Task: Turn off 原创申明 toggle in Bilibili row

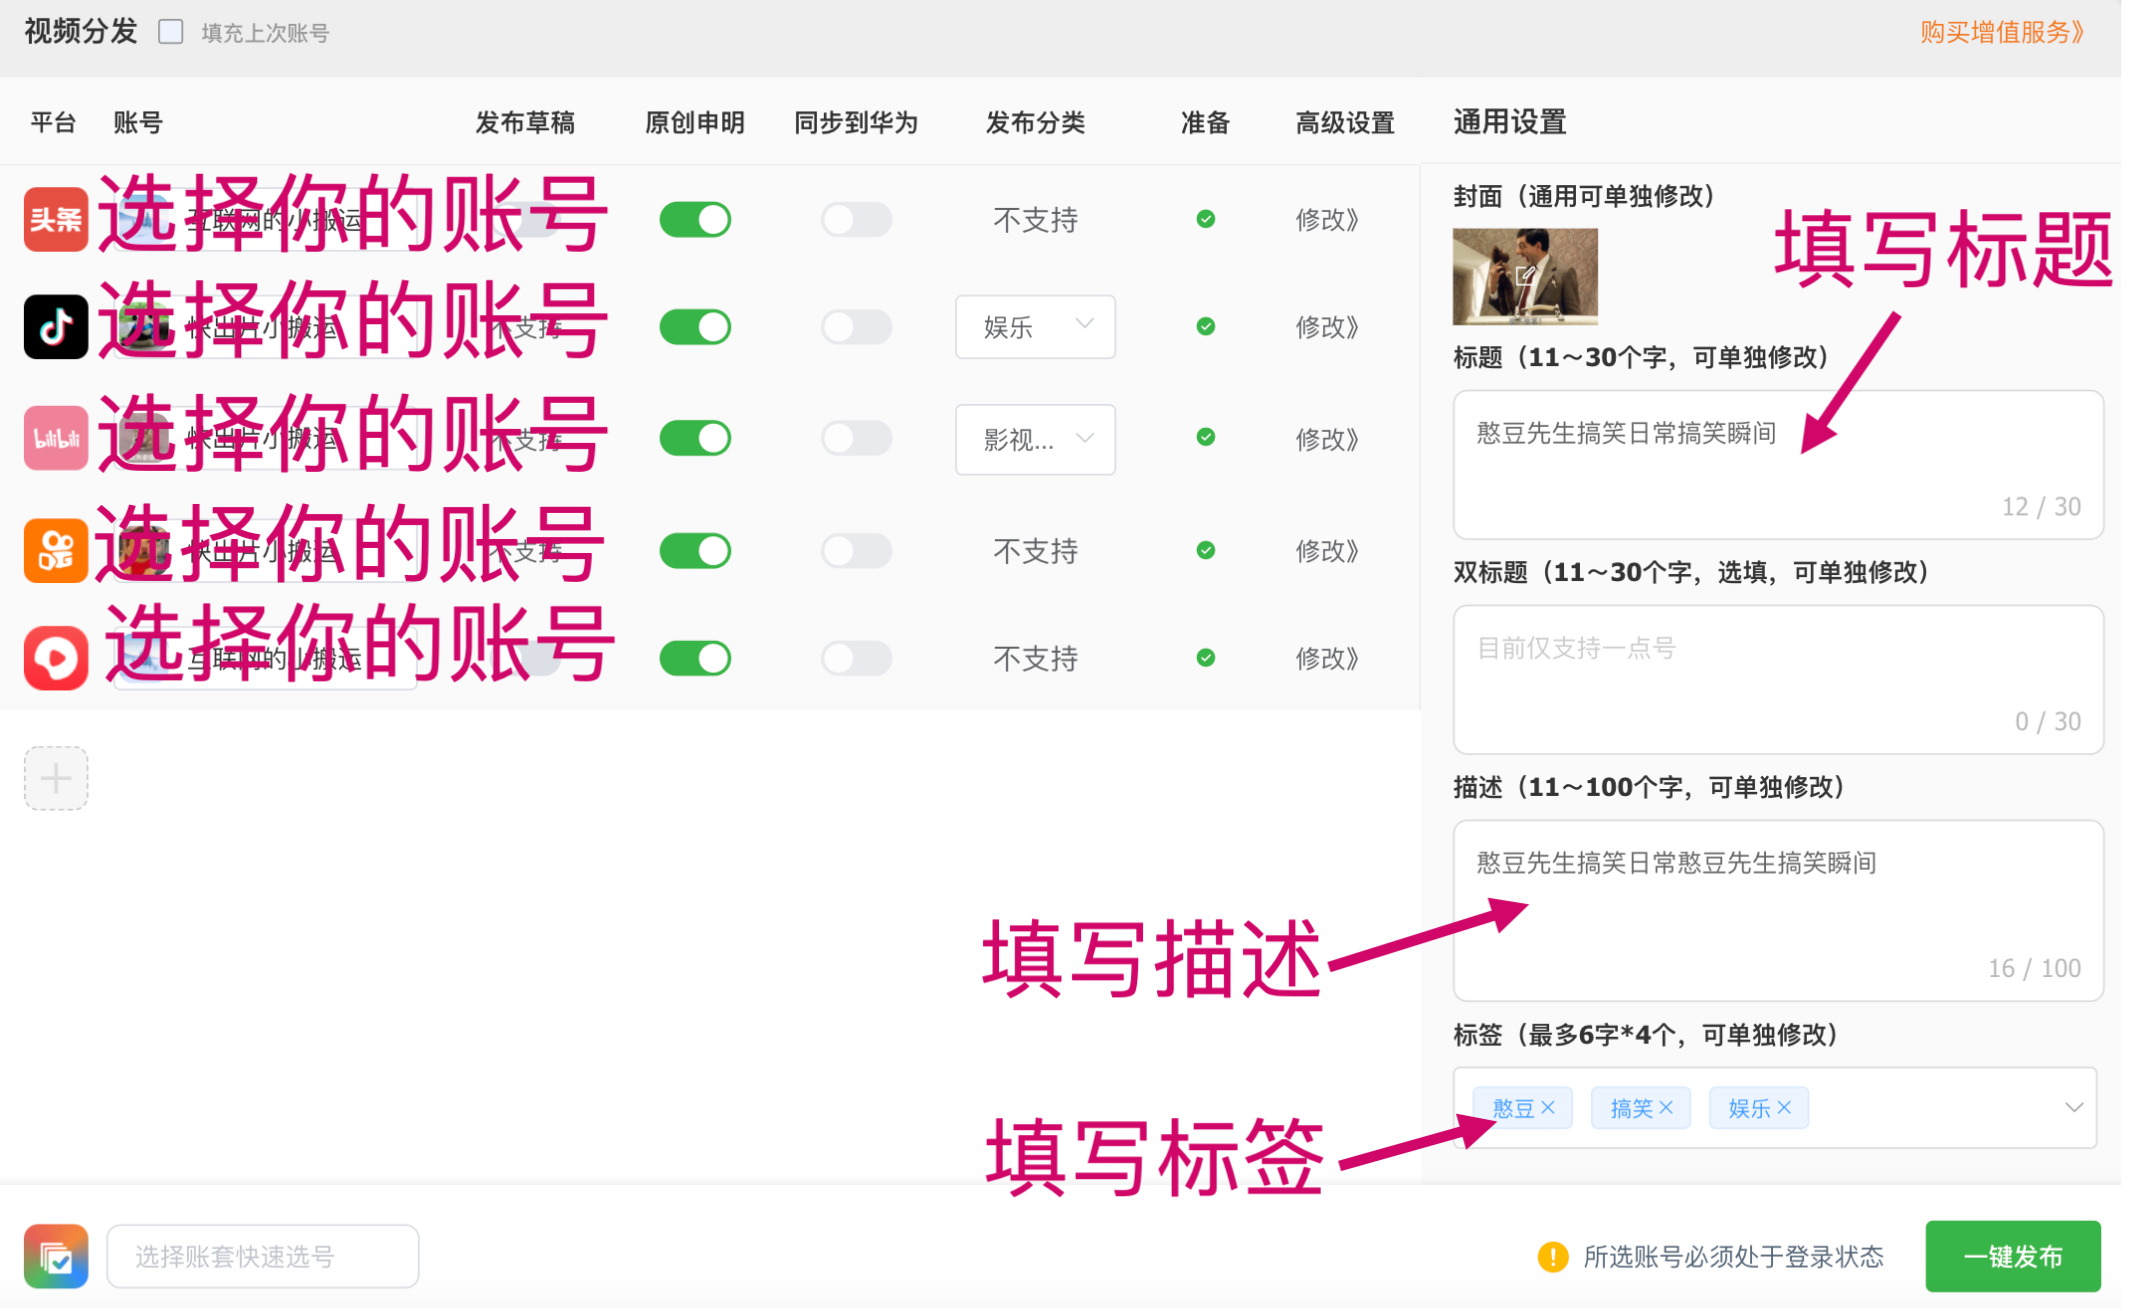Action: [695, 438]
